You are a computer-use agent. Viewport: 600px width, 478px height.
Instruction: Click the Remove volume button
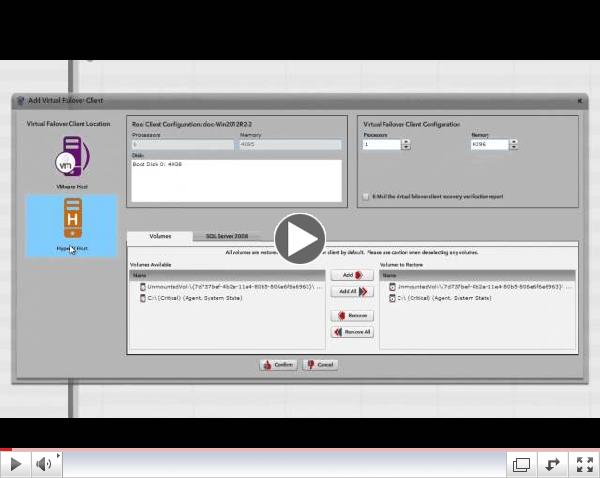pos(352,316)
